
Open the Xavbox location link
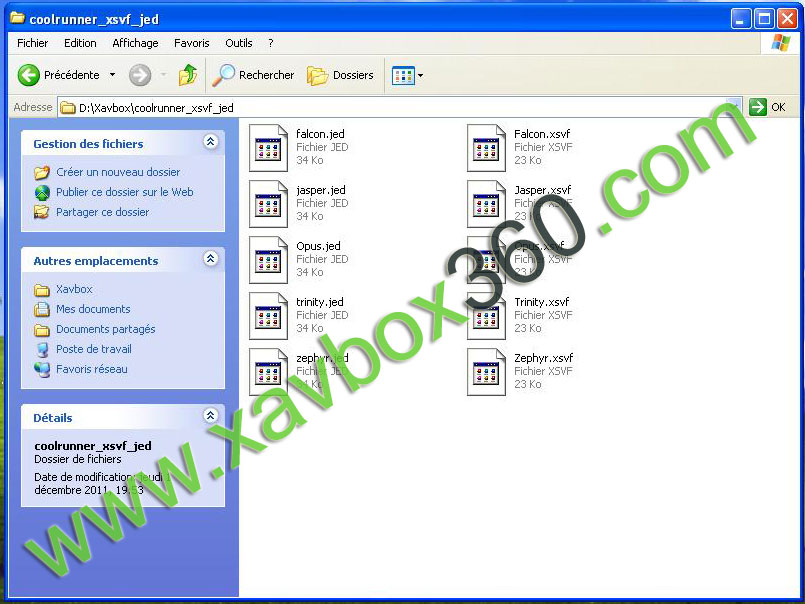click(74, 289)
